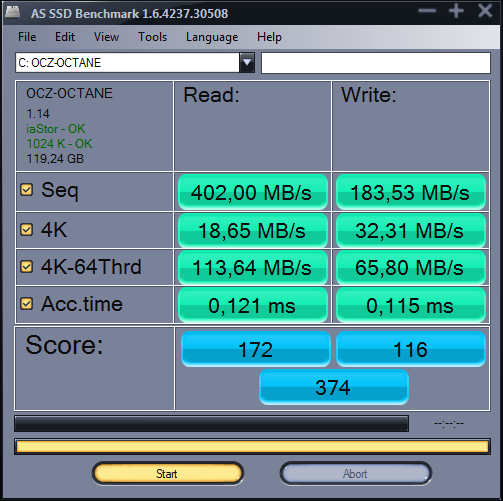
Task: Open the View menu
Action: [x=106, y=37]
